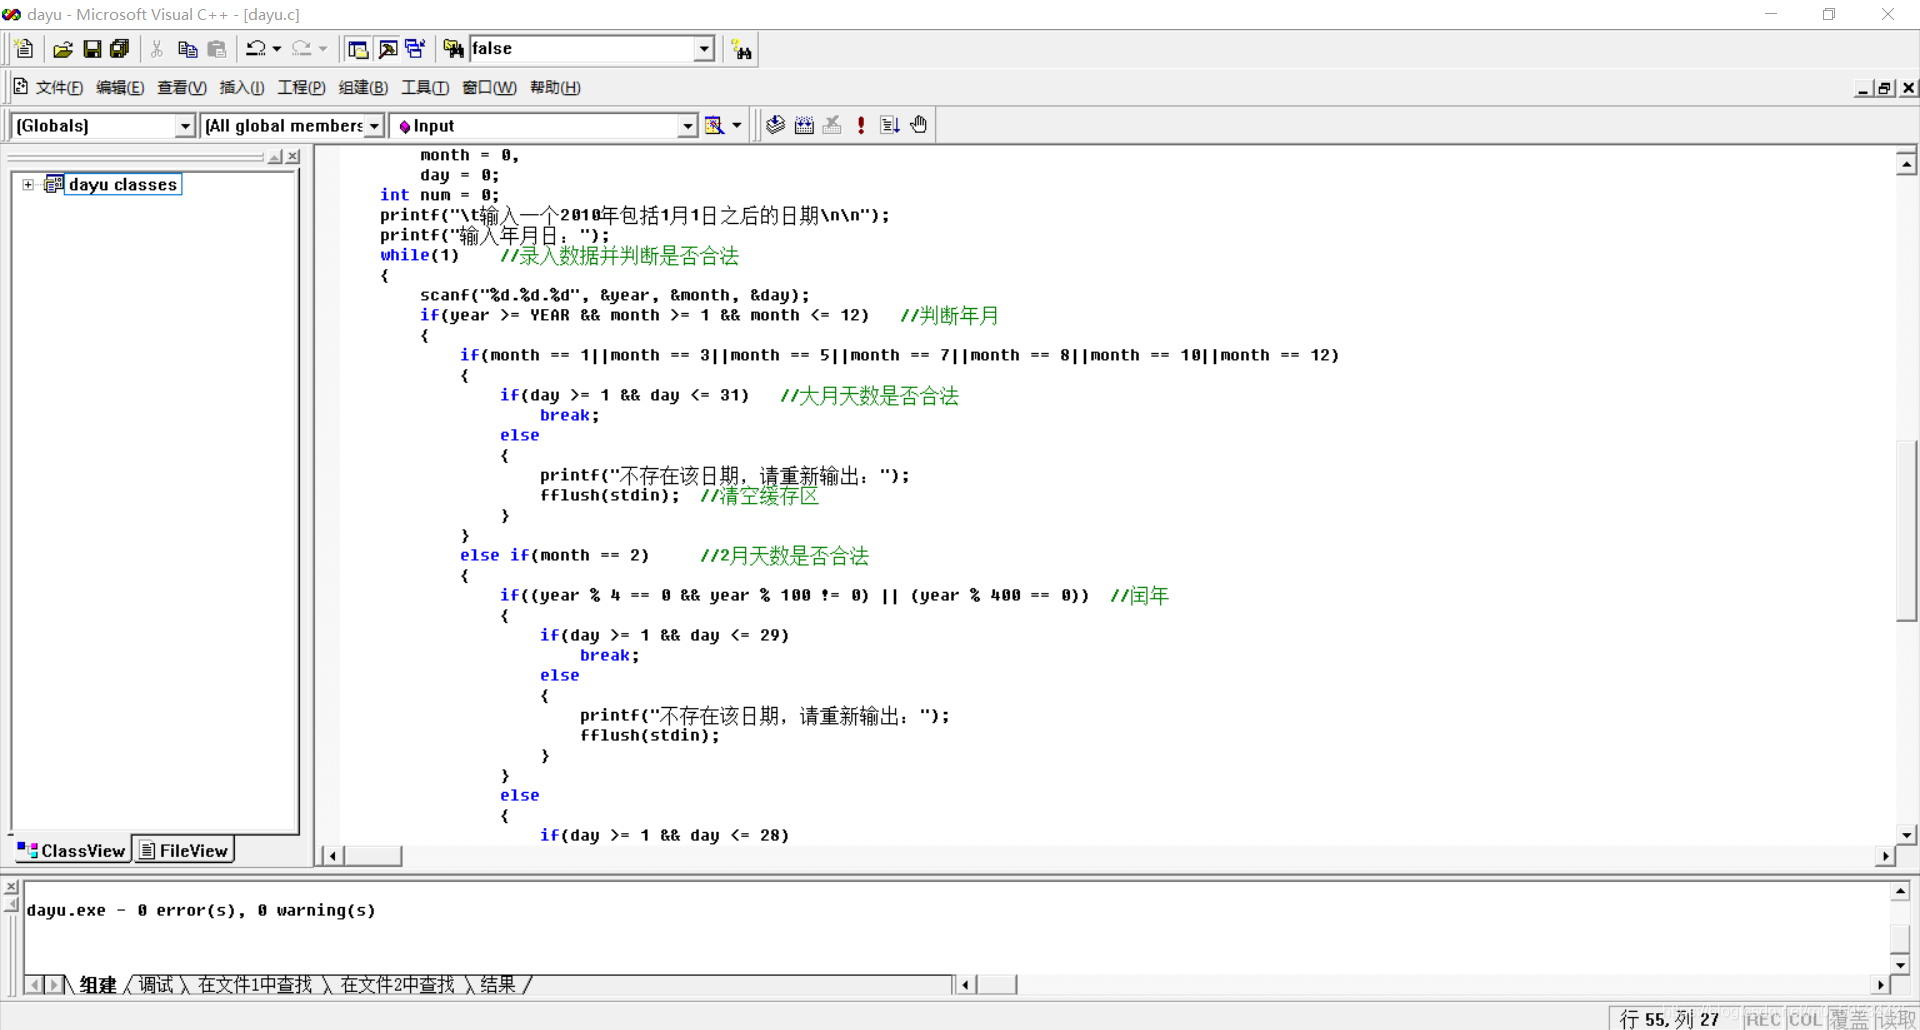Open the 查看(V) menu
1920x1030 pixels.
tap(182, 88)
